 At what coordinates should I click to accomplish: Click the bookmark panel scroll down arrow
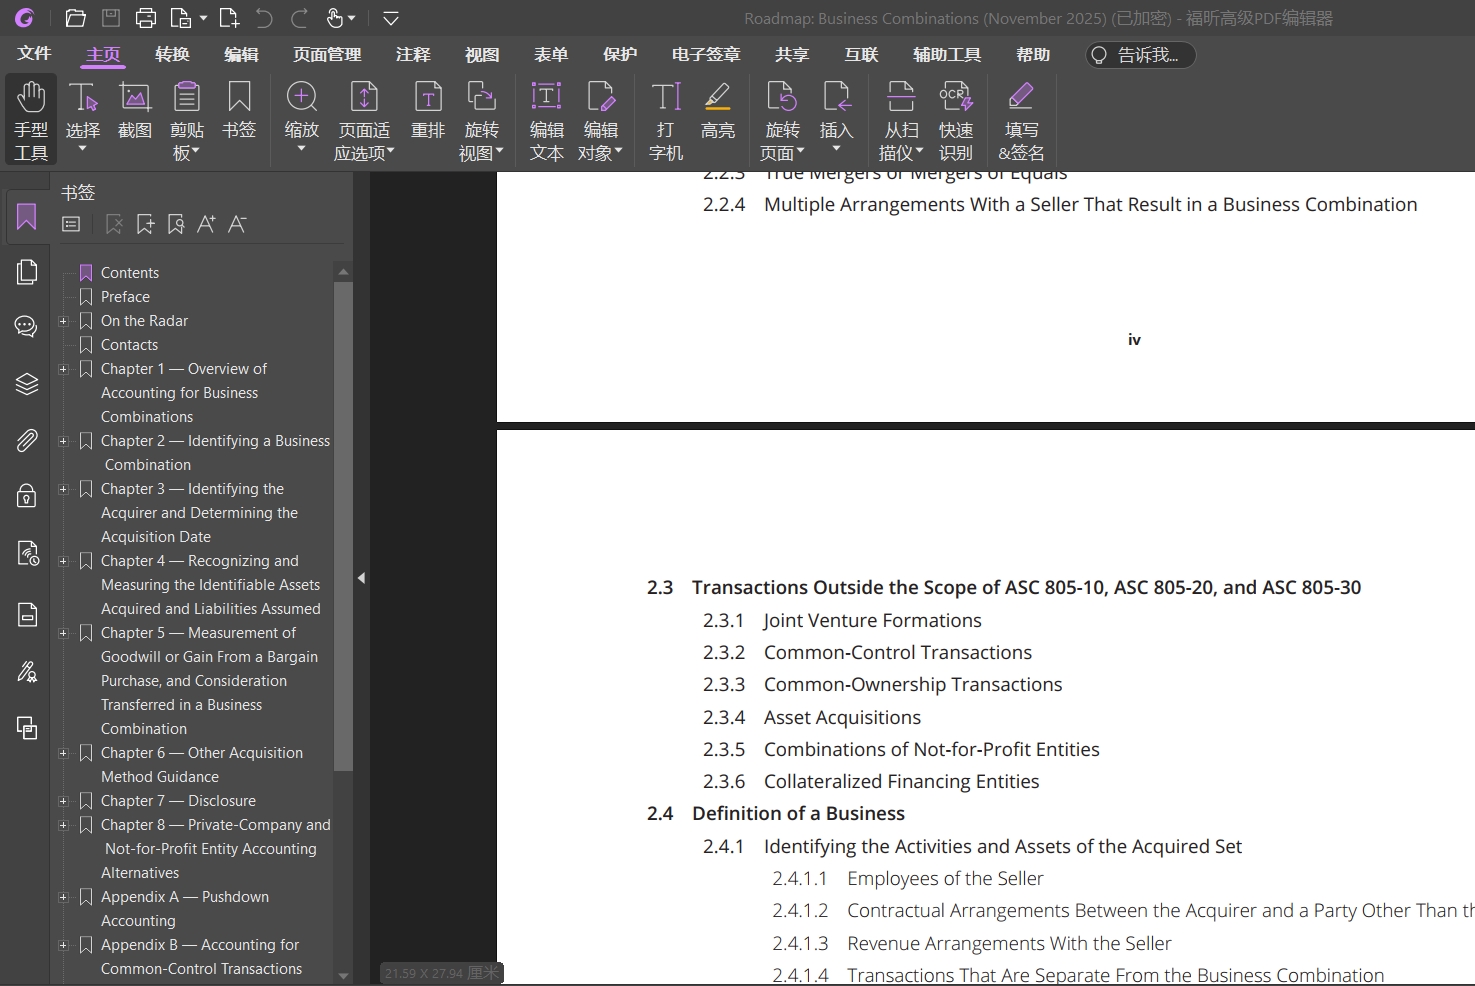pyautogui.click(x=343, y=975)
